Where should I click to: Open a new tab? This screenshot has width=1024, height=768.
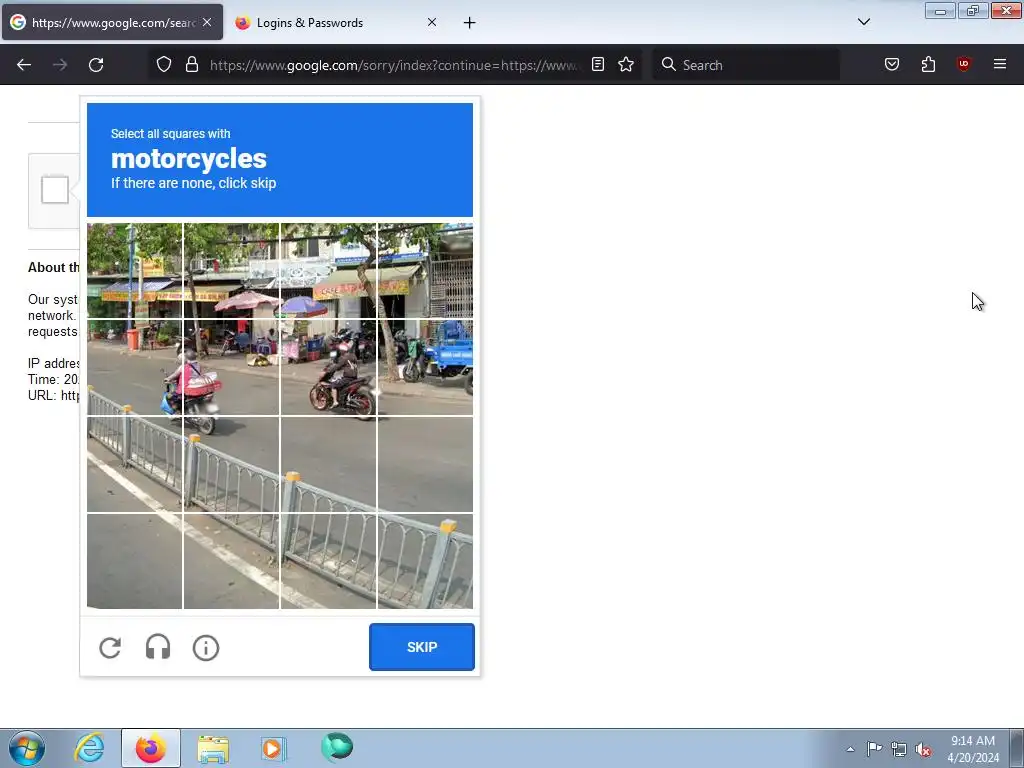pos(470,23)
